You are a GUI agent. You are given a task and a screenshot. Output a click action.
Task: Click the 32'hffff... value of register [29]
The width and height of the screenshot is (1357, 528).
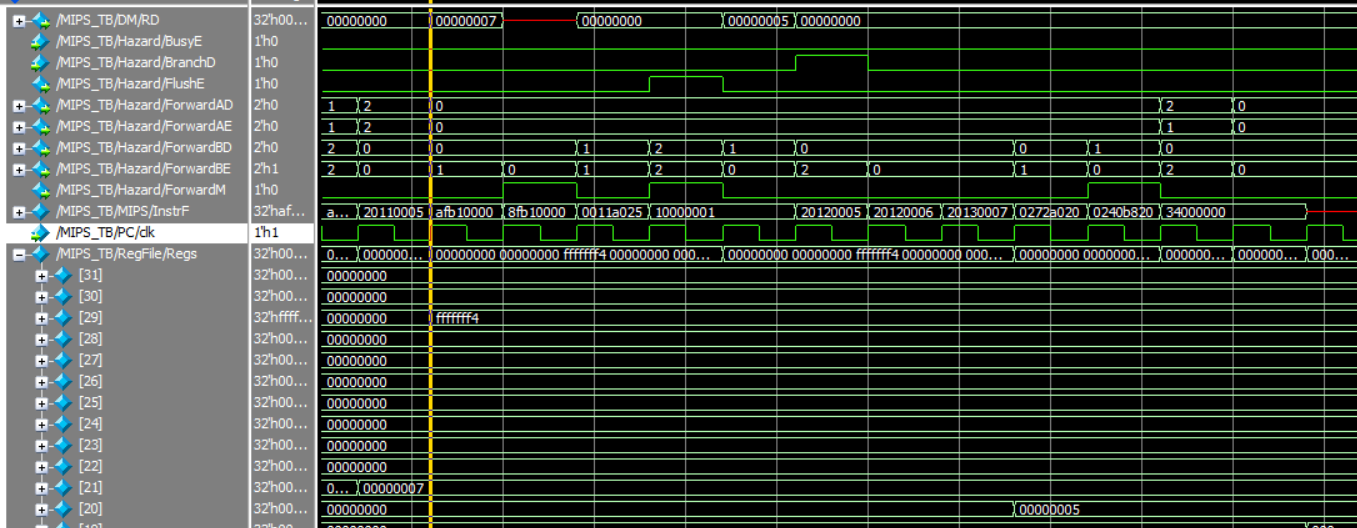point(282,317)
